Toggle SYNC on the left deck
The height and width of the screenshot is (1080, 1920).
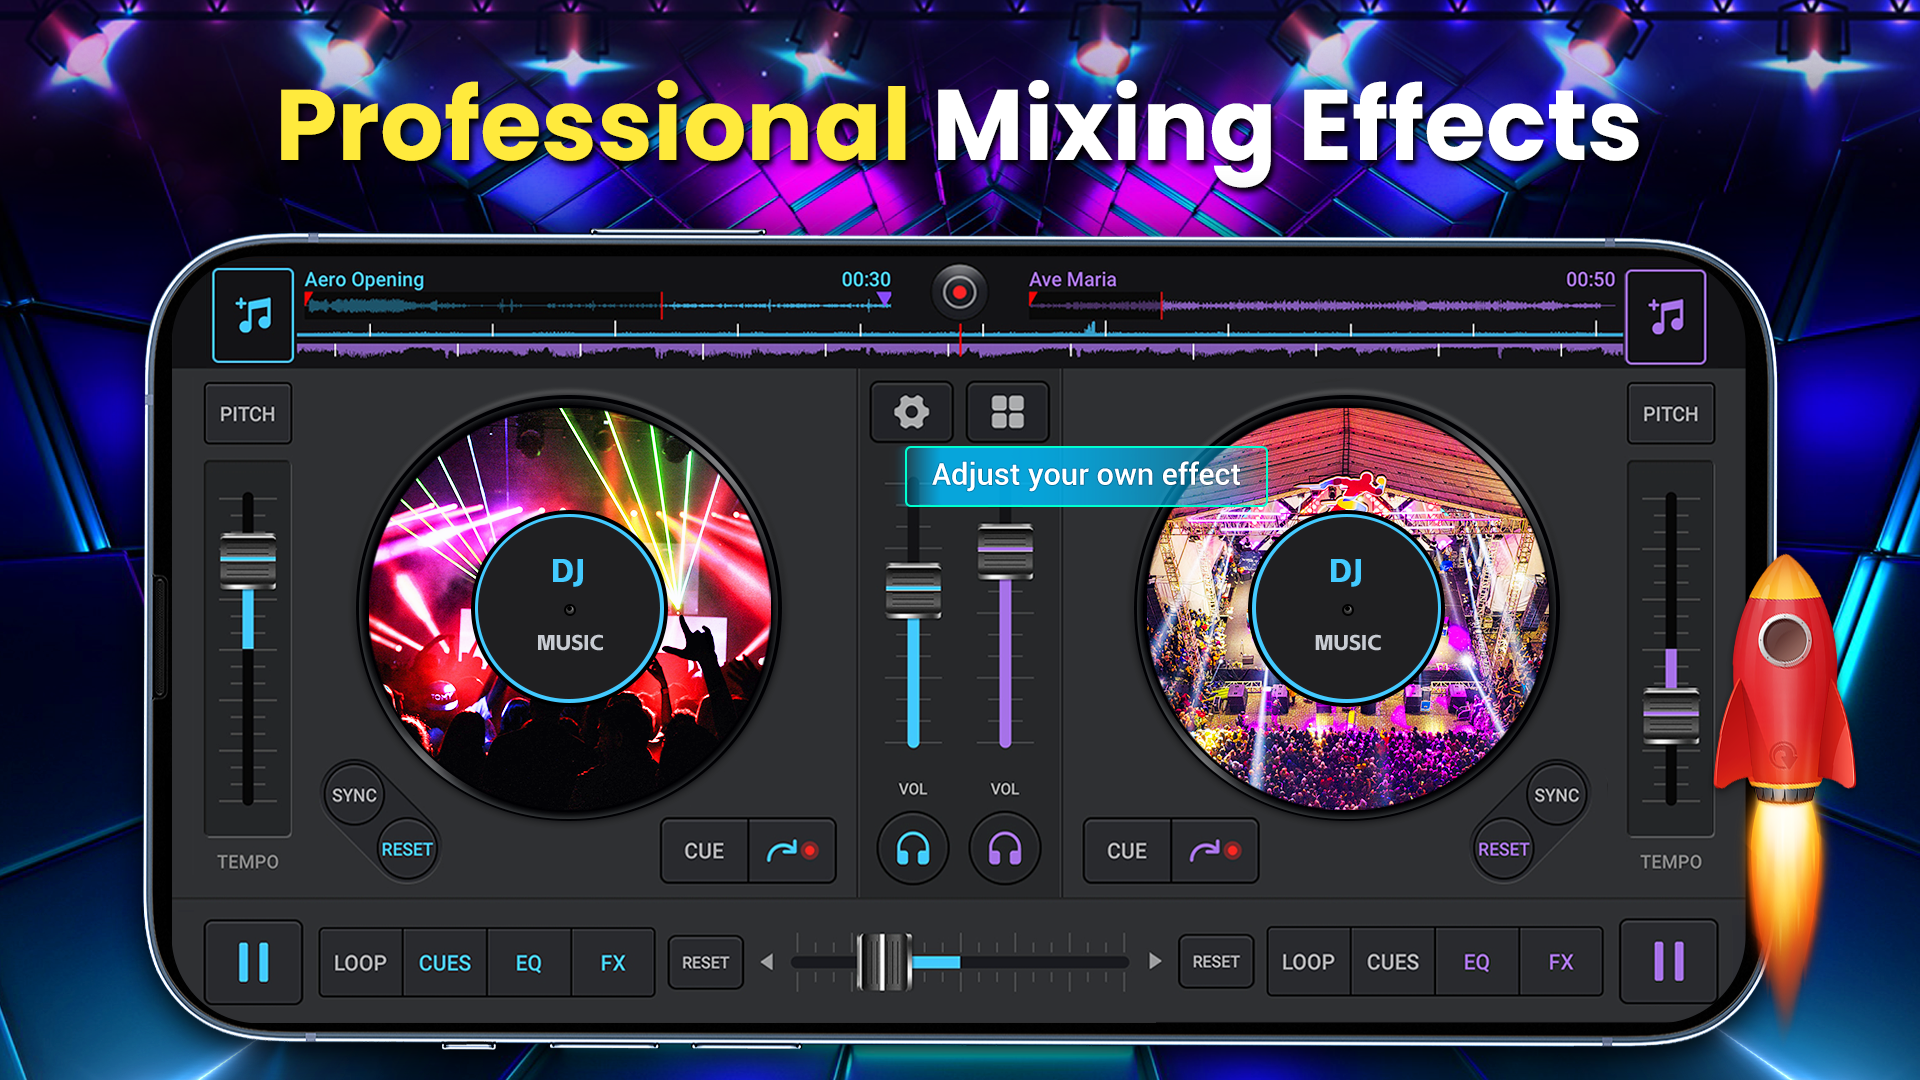tap(355, 794)
